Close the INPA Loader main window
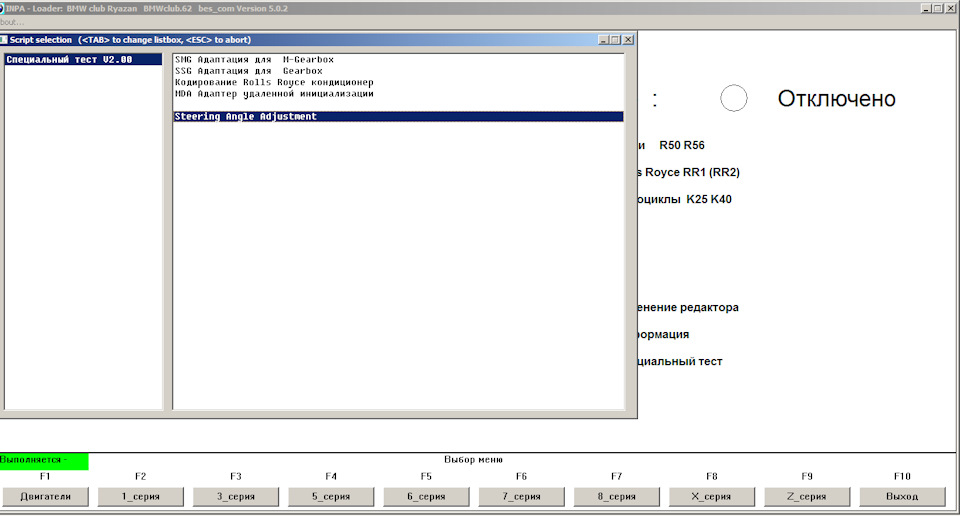 [950, 9]
